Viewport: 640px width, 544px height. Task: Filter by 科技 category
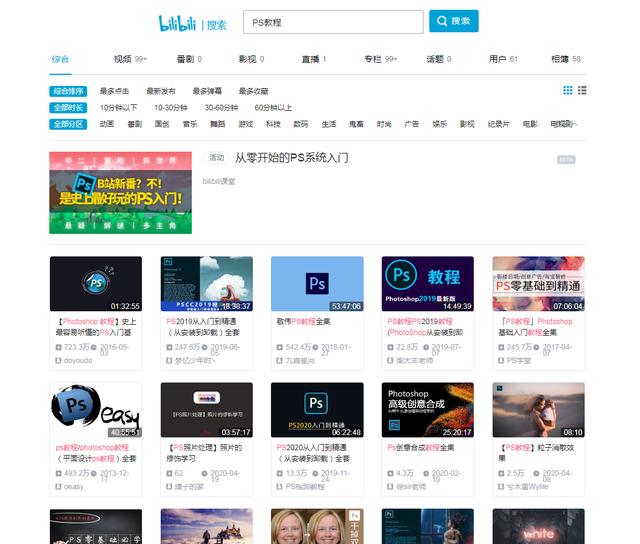273,124
